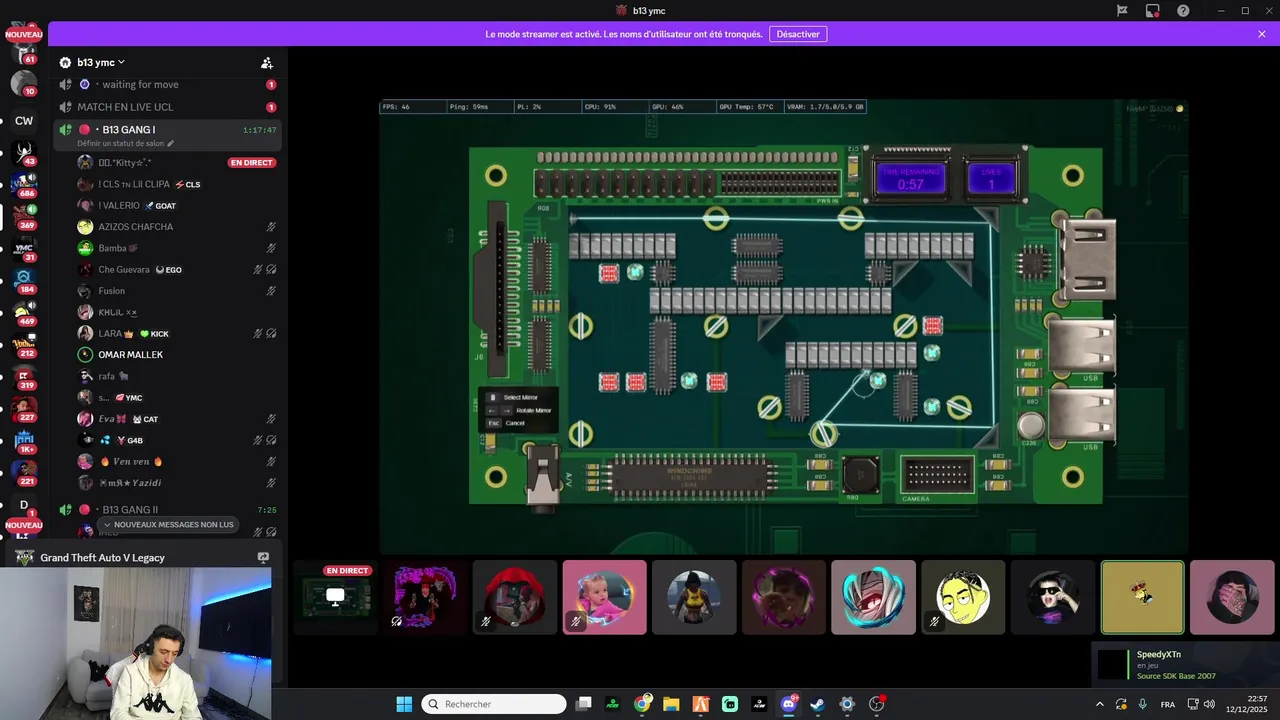The image size is (1280, 720).
Task: Open server icon with 686 badge
Action: [x=24, y=184]
